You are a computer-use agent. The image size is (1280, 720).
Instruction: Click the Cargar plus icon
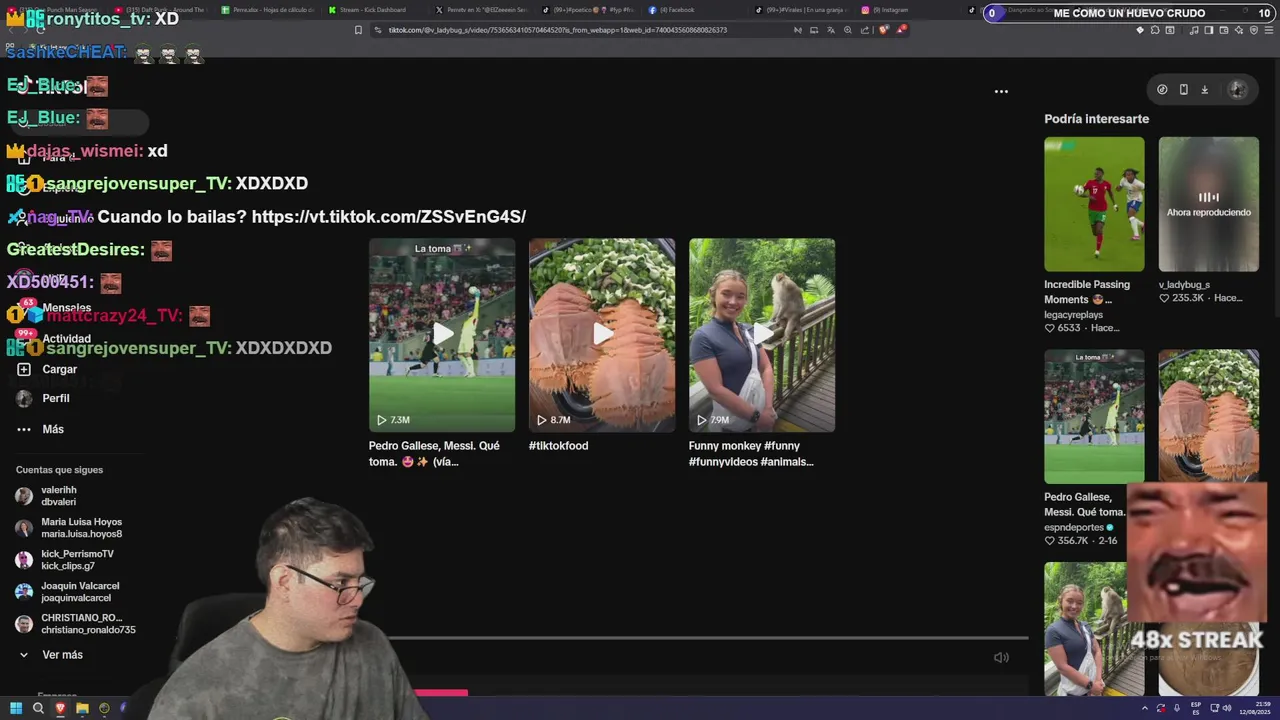tap(24, 369)
